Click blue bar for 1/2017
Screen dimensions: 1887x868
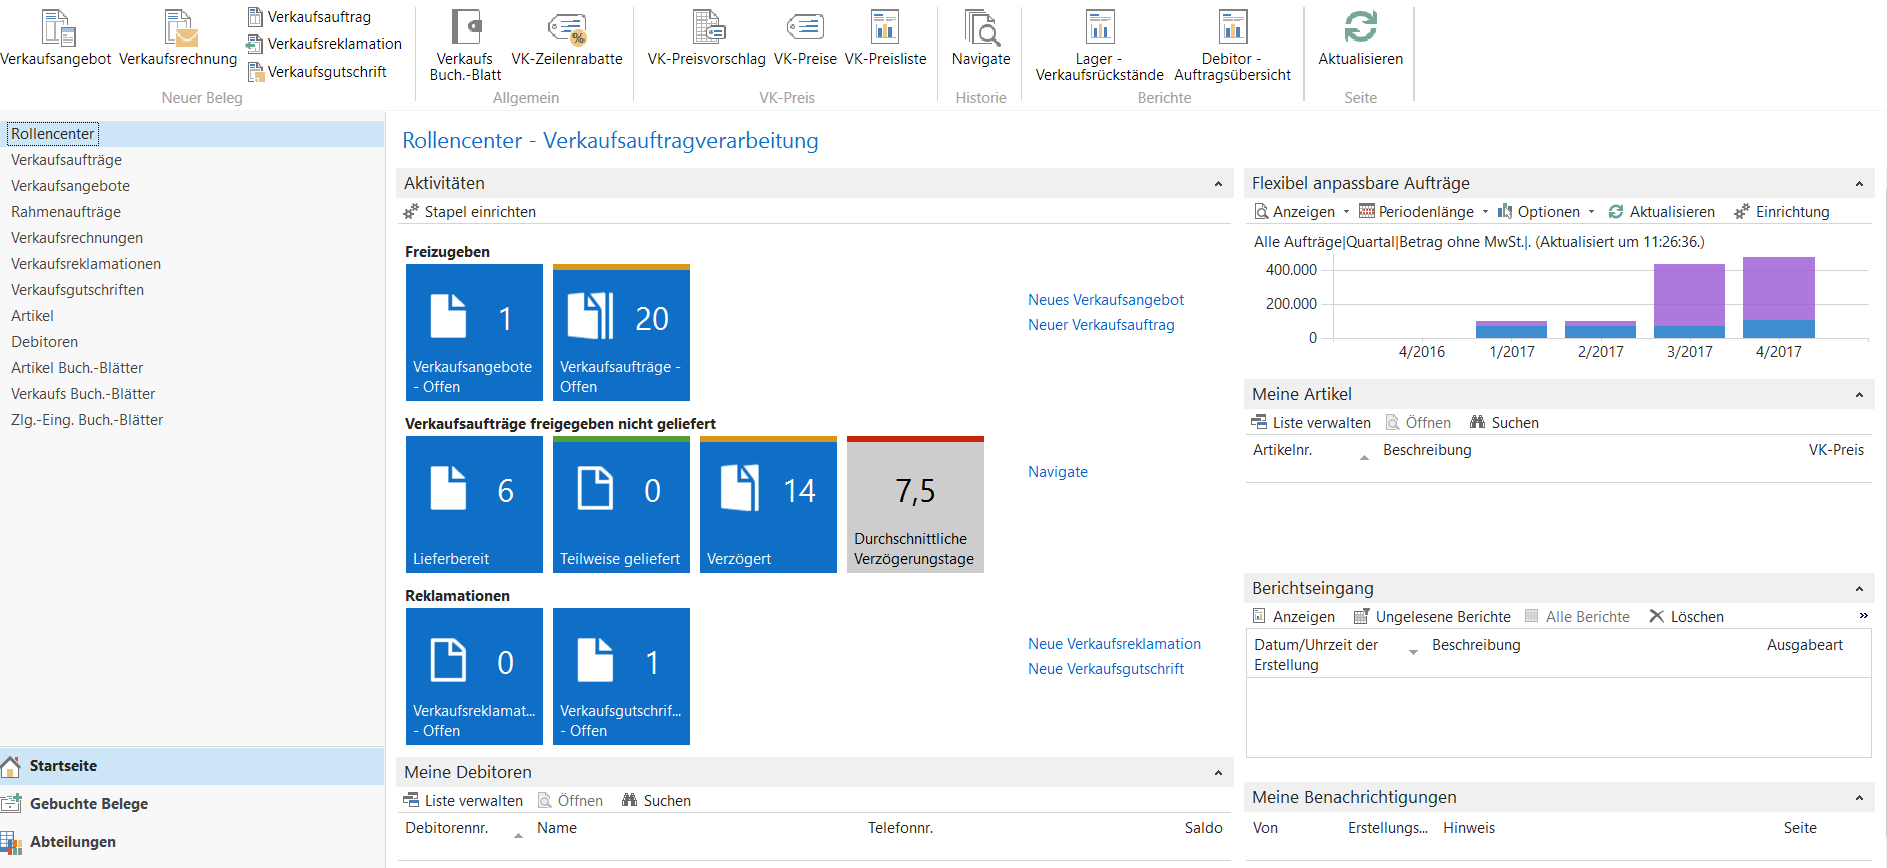pos(1511,332)
